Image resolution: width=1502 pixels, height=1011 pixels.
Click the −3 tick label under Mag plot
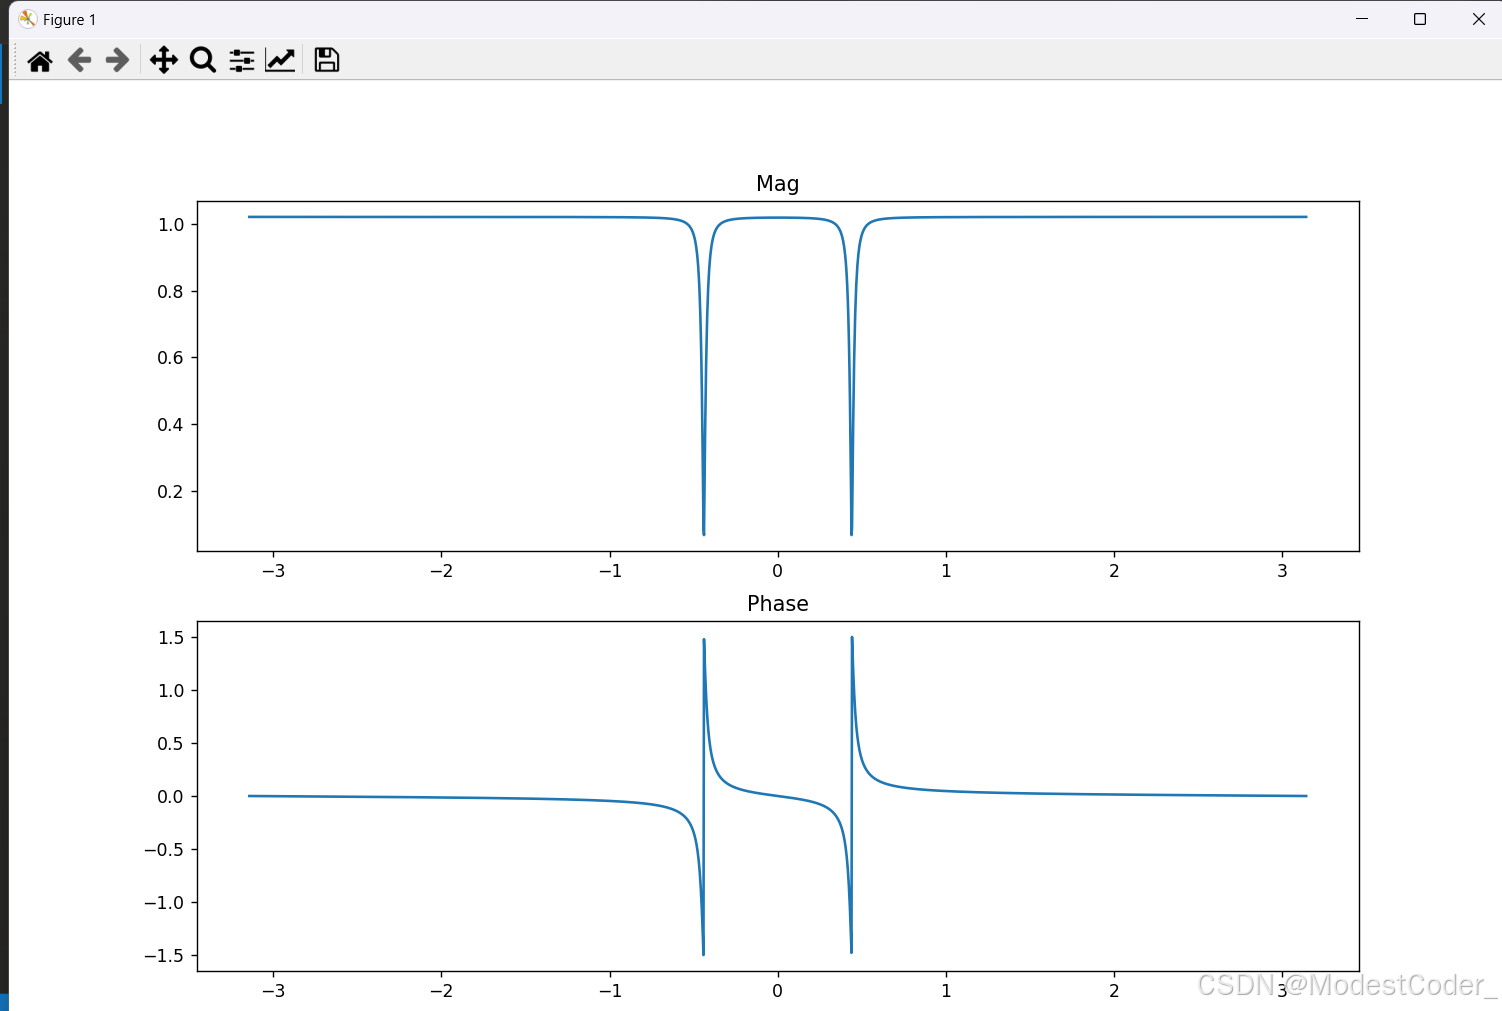pyautogui.click(x=273, y=571)
